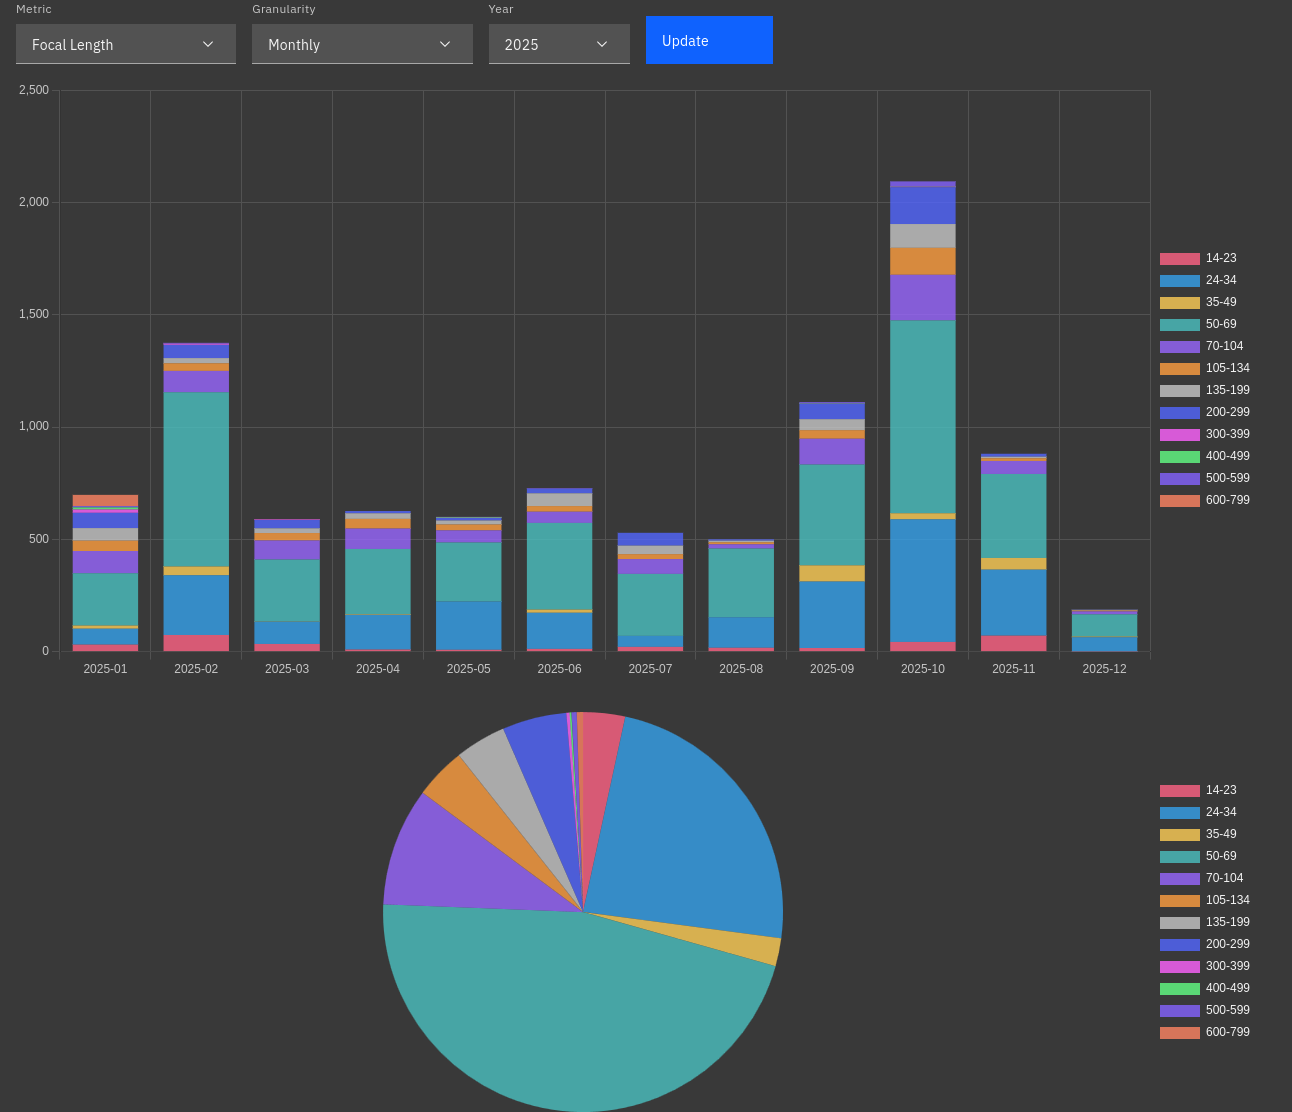The image size is (1292, 1112).
Task: Click the blue Update button
Action: coord(708,40)
